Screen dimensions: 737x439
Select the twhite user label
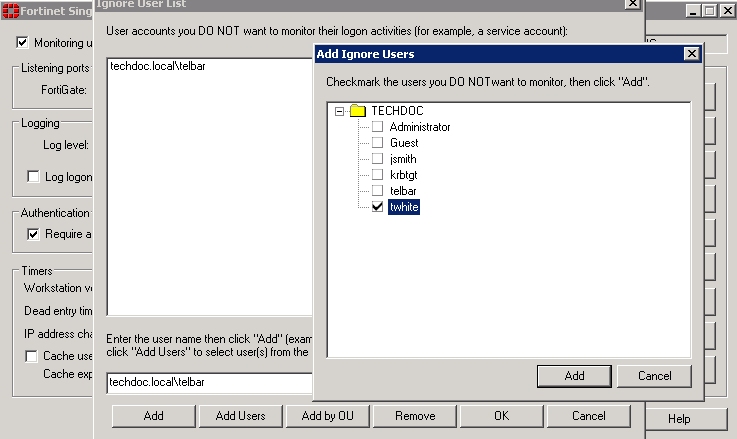[x=404, y=207]
